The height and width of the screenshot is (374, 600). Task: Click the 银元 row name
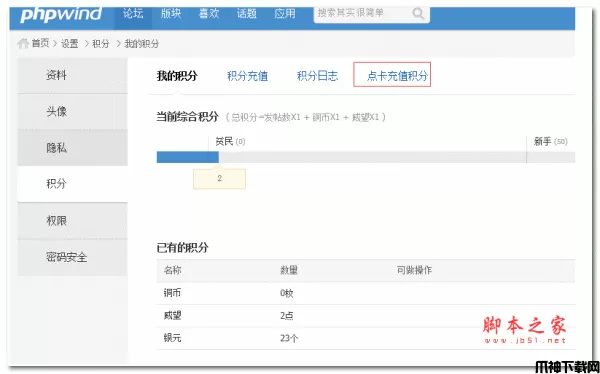click(x=173, y=338)
